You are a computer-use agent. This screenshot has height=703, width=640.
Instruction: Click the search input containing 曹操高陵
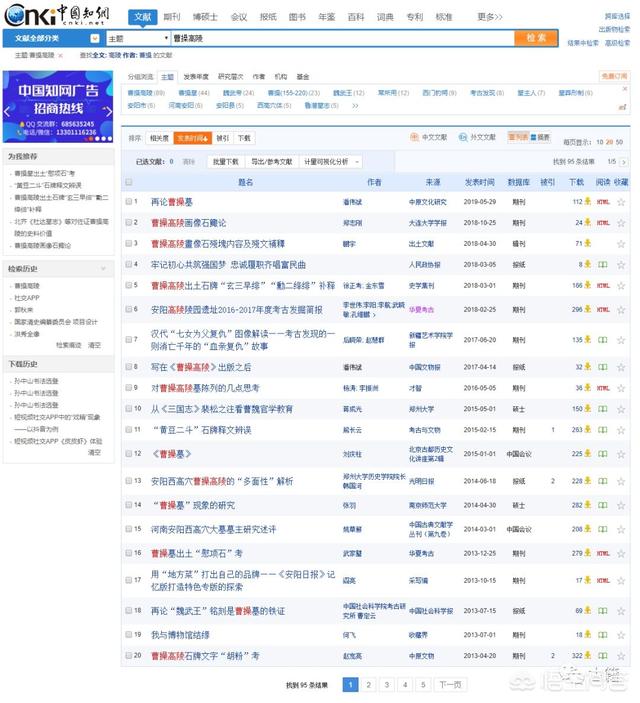[x=340, y=38]
